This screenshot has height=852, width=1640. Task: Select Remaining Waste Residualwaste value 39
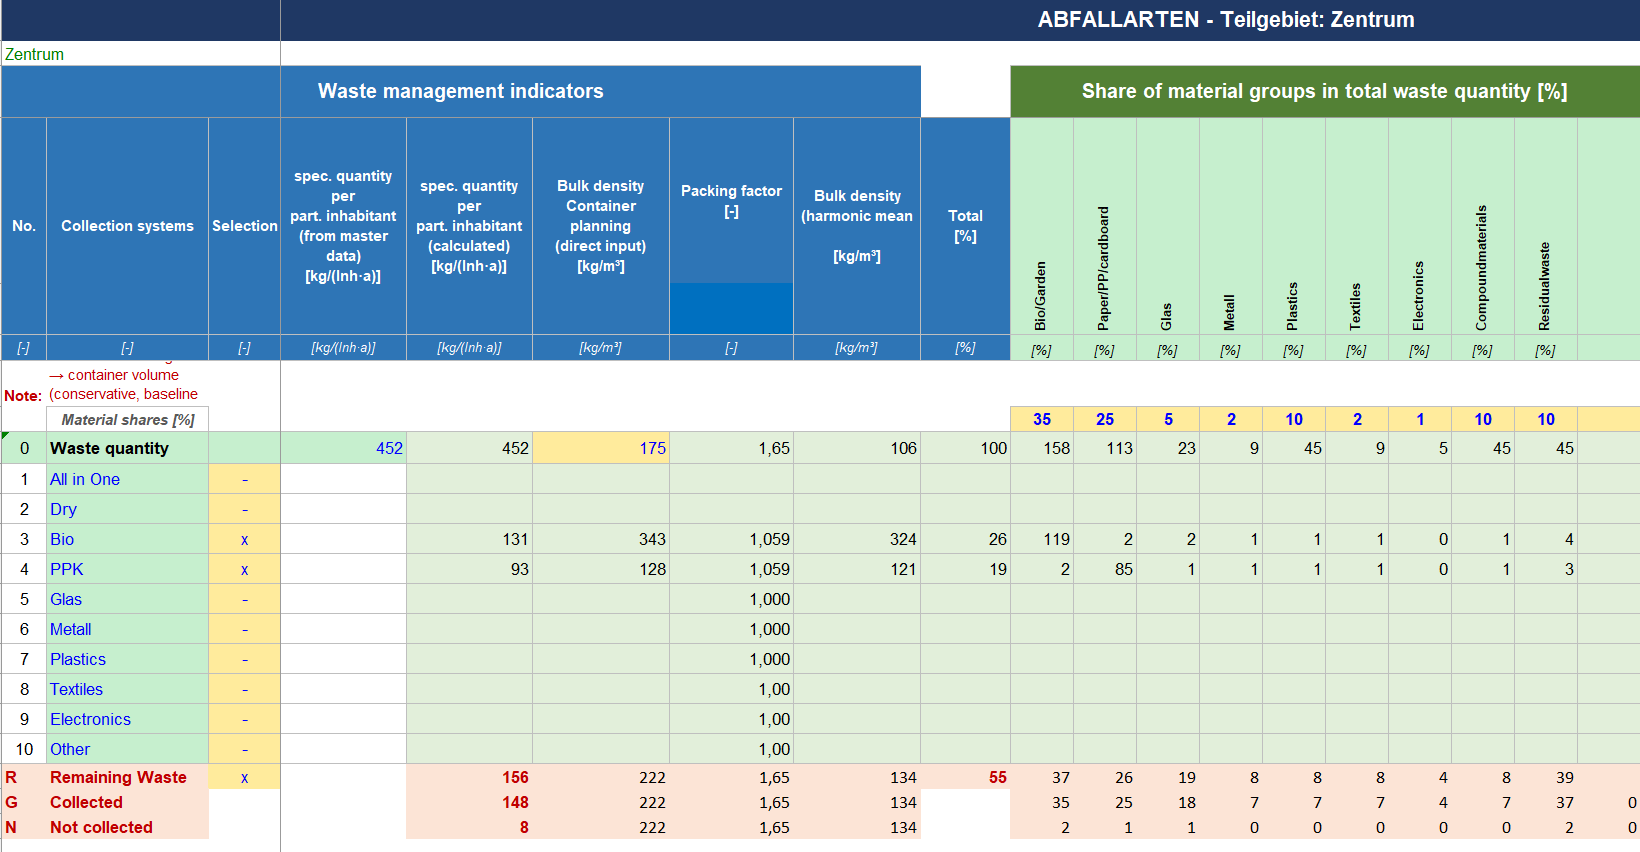1546,777
